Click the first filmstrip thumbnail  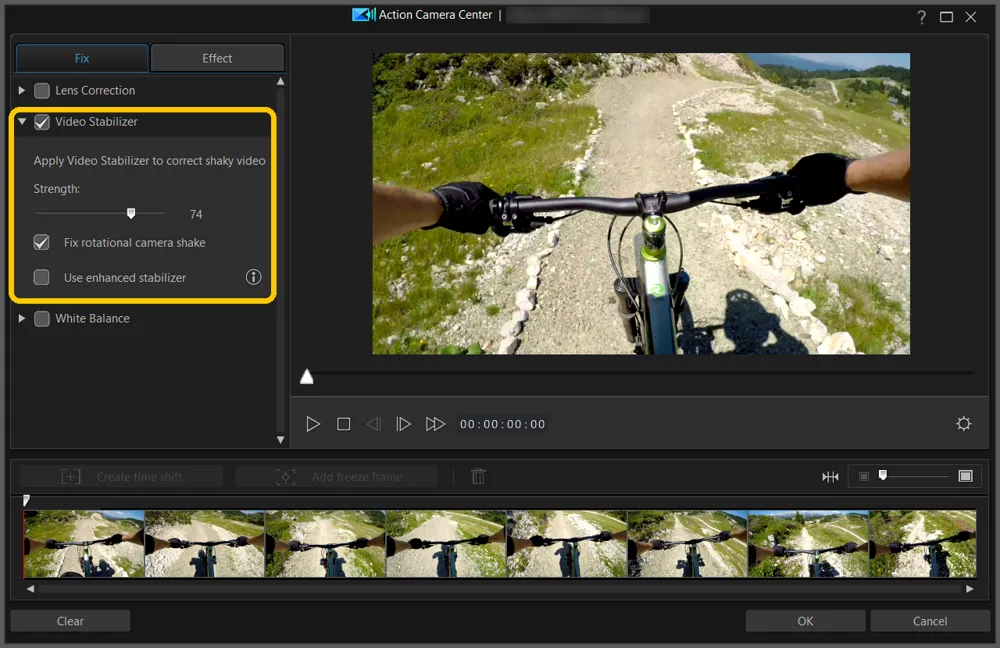coord(84,543)
